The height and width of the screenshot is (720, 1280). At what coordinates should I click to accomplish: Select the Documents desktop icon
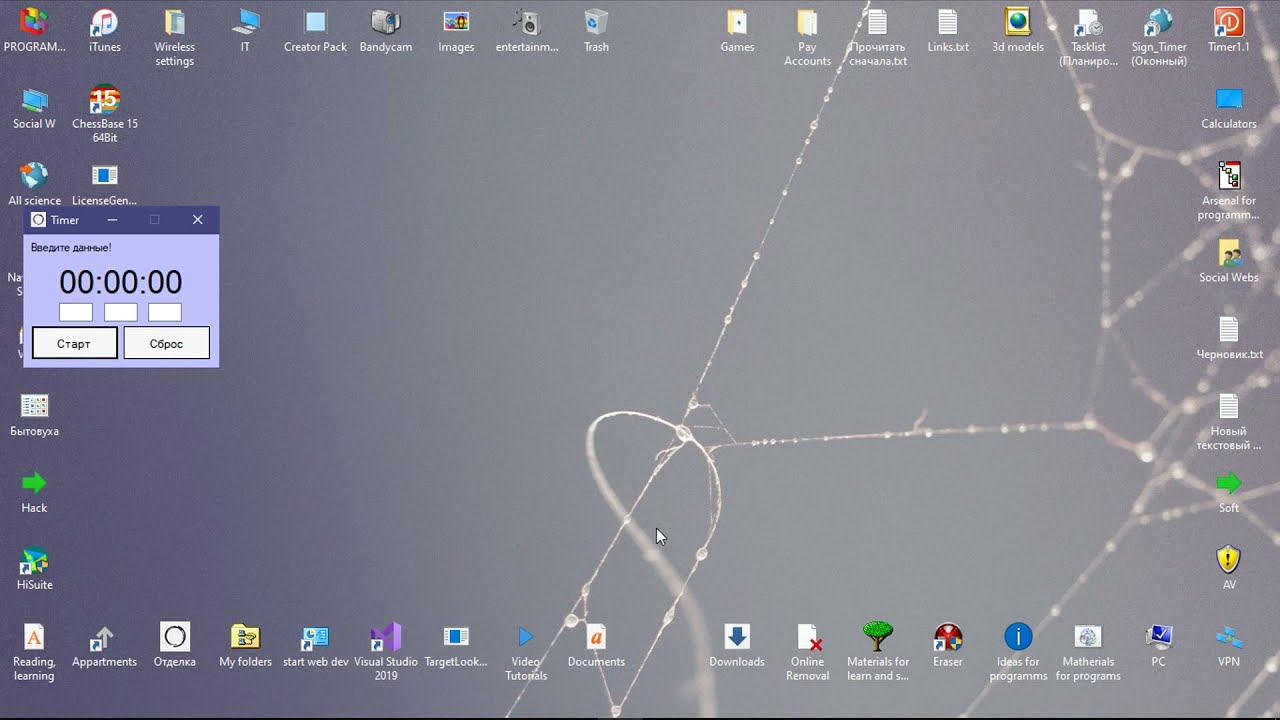pos(596,637)
